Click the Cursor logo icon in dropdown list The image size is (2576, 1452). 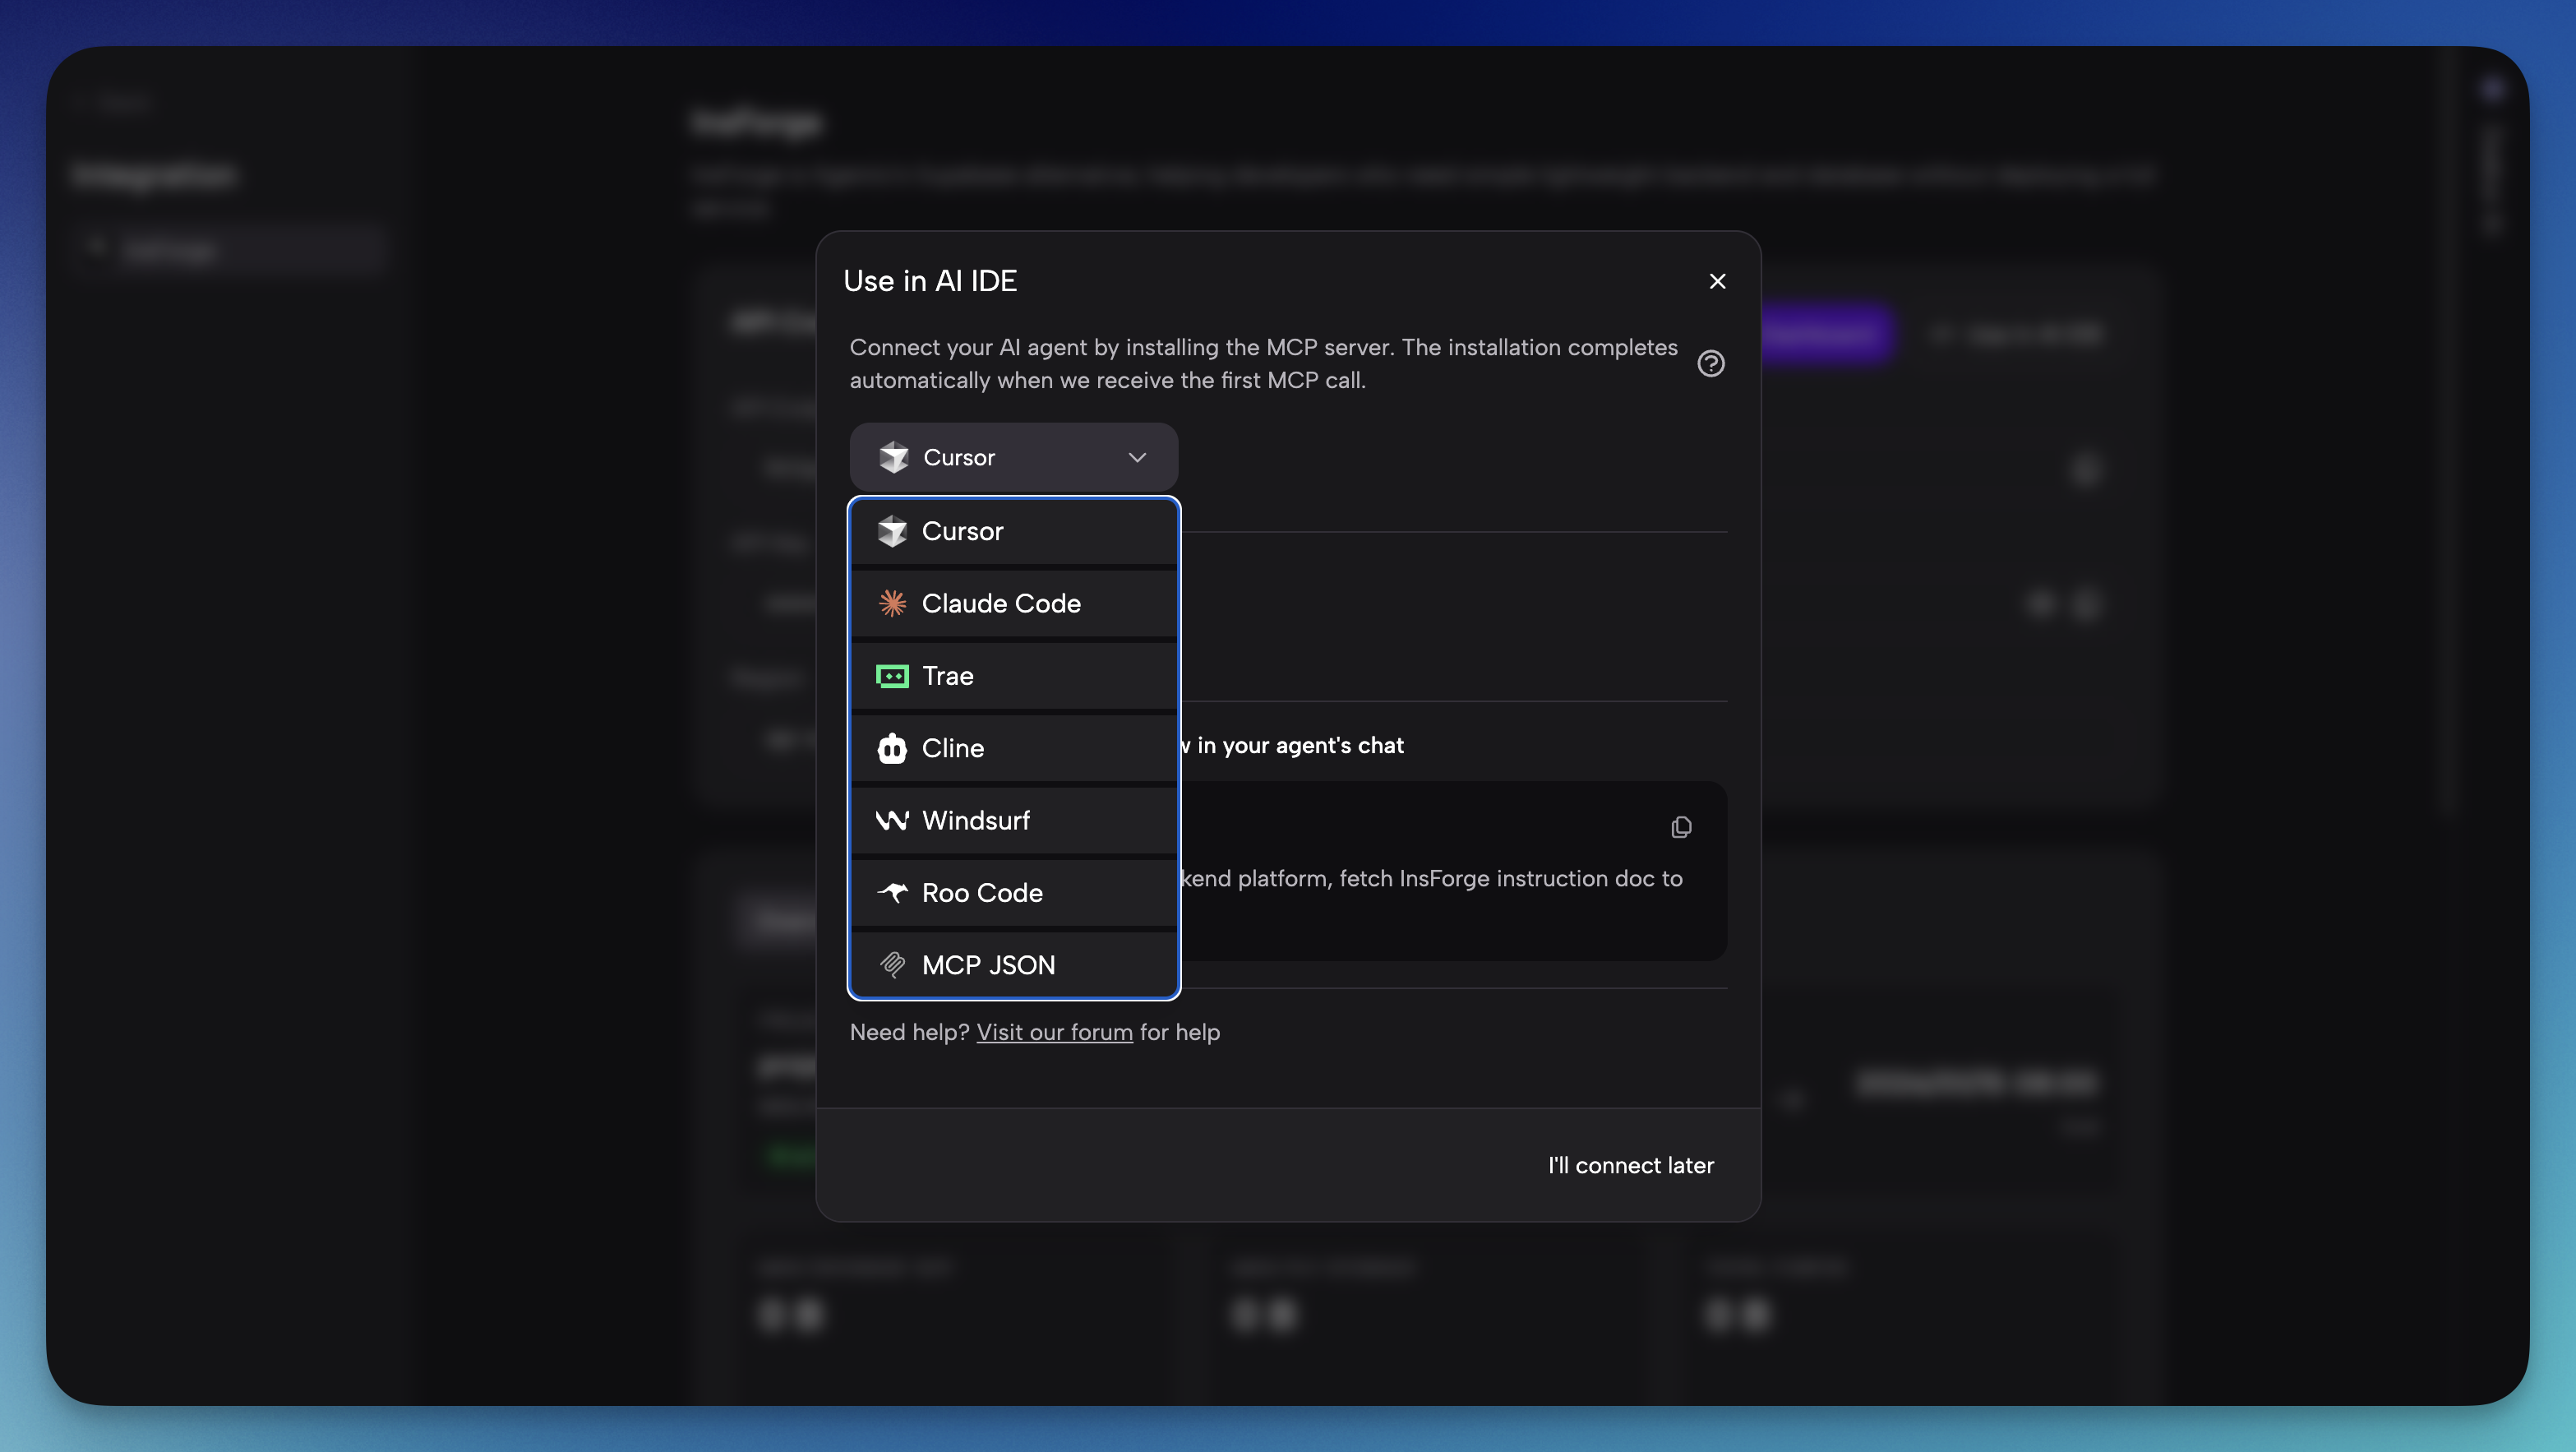[x=892, y=532]
